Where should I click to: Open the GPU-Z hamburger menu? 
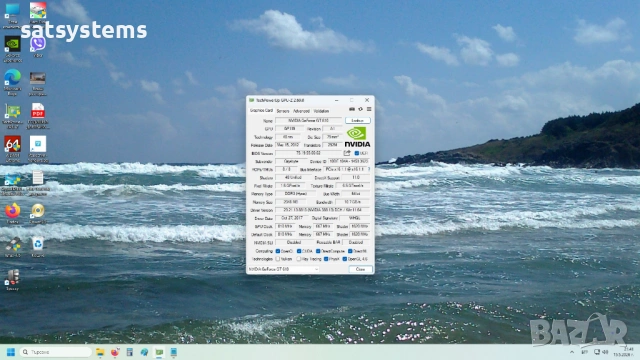[369, 109]
